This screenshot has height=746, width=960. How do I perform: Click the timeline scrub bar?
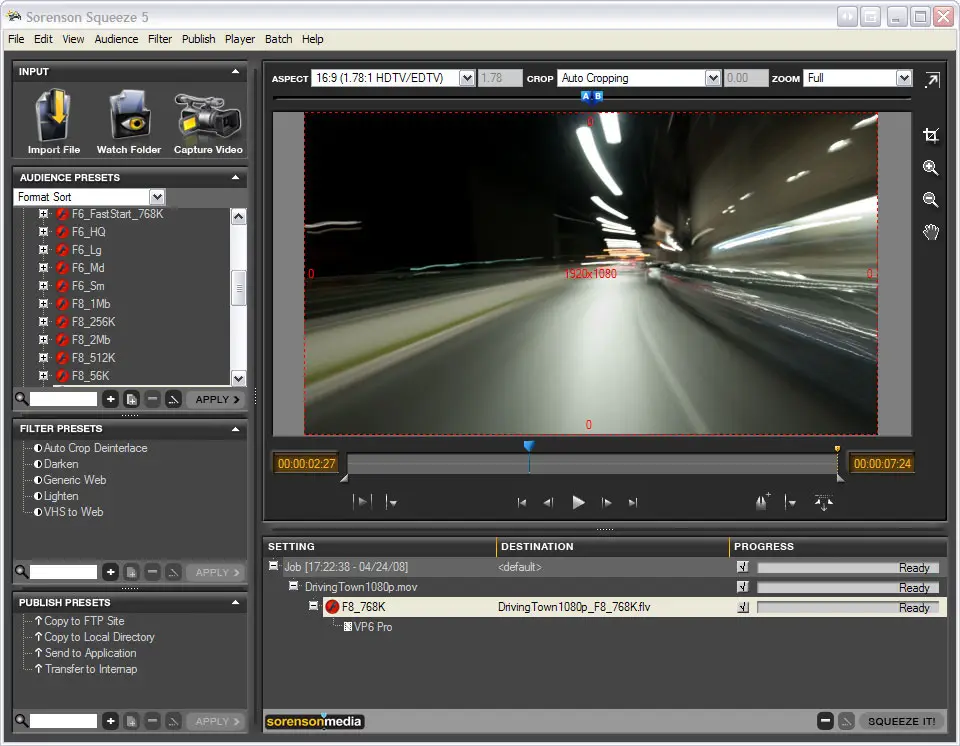tap(592, 464)
